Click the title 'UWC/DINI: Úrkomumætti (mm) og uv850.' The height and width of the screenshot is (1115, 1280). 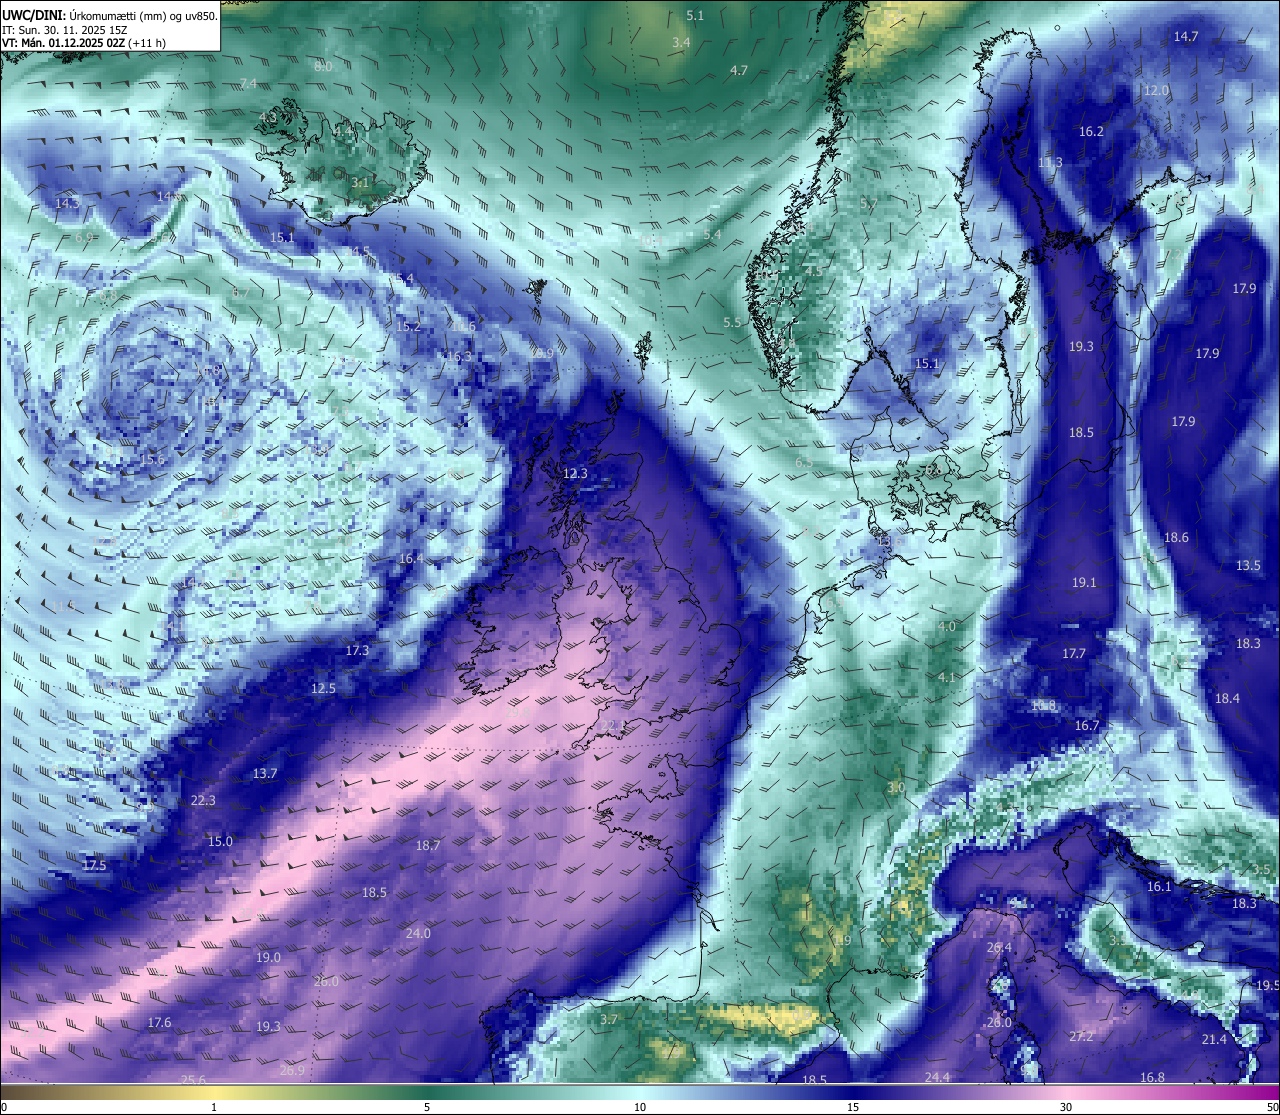click(x=110, y=16)
